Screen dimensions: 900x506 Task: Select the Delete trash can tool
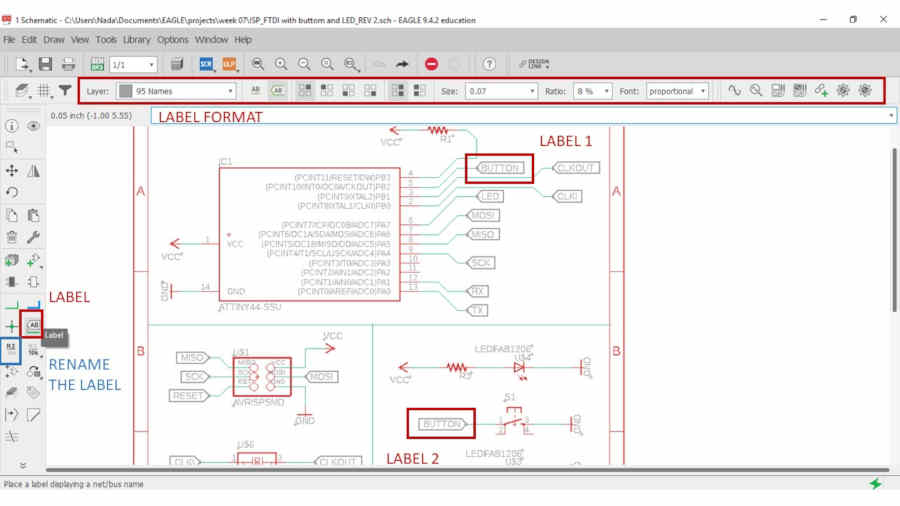pyautogui.click(x=11, y=237)
